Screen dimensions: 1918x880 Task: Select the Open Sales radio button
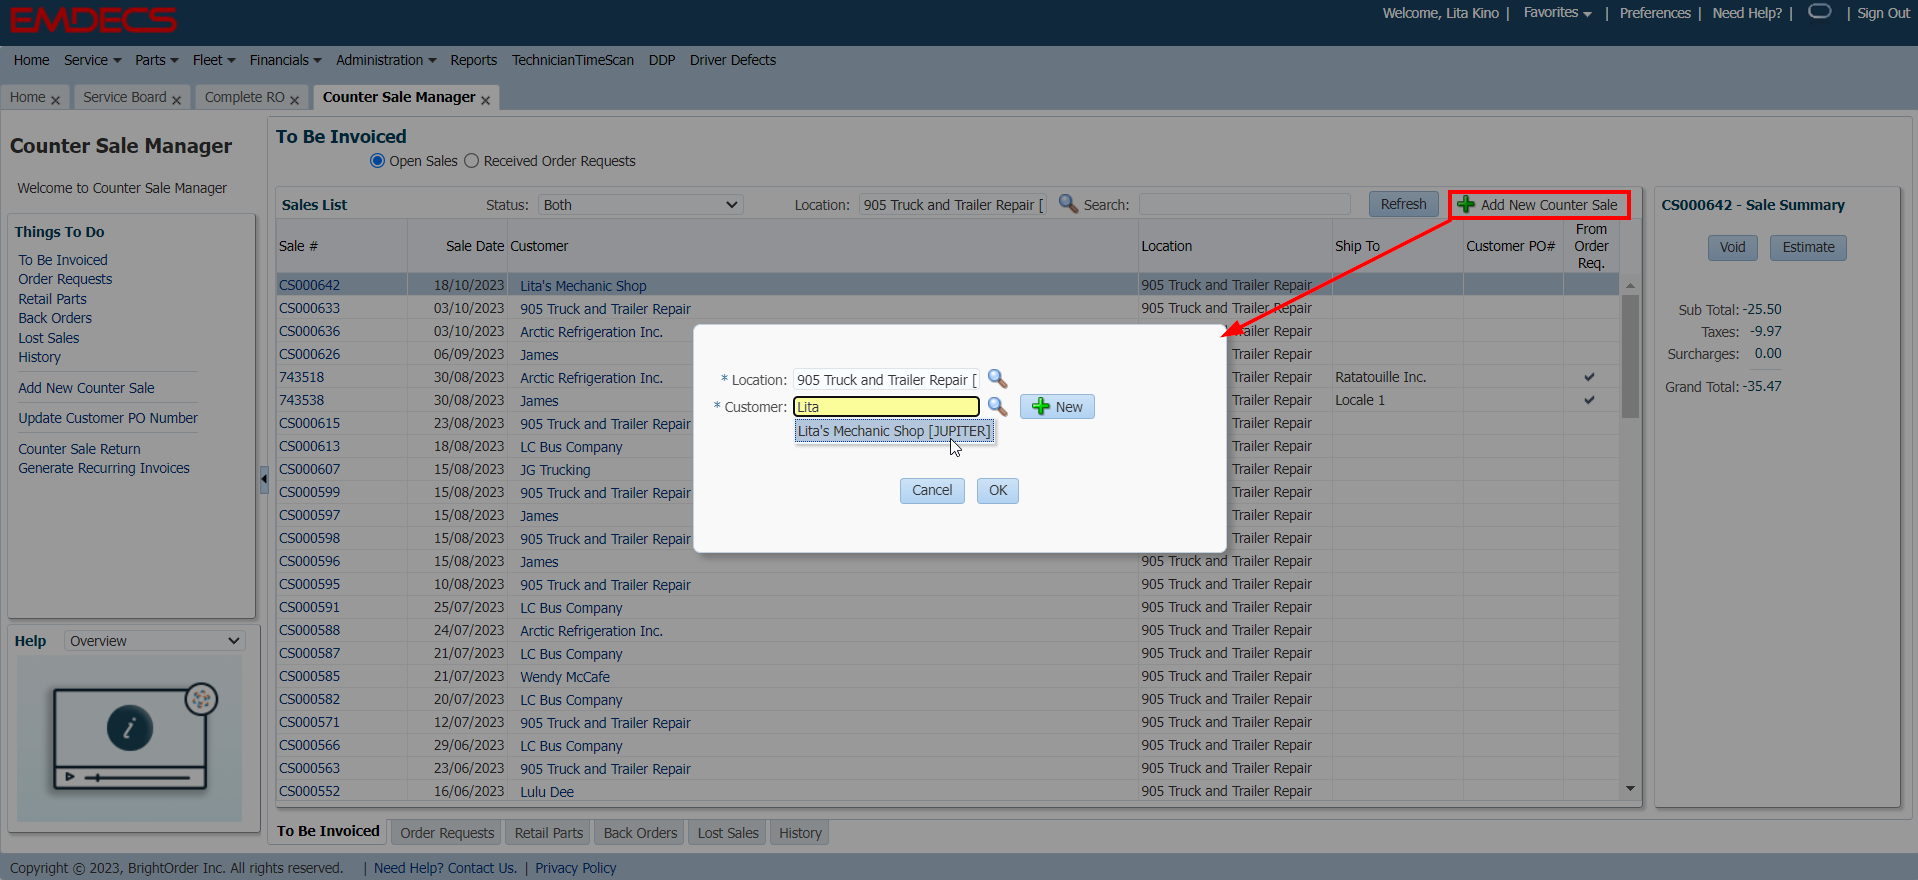(x=377, y=161)
